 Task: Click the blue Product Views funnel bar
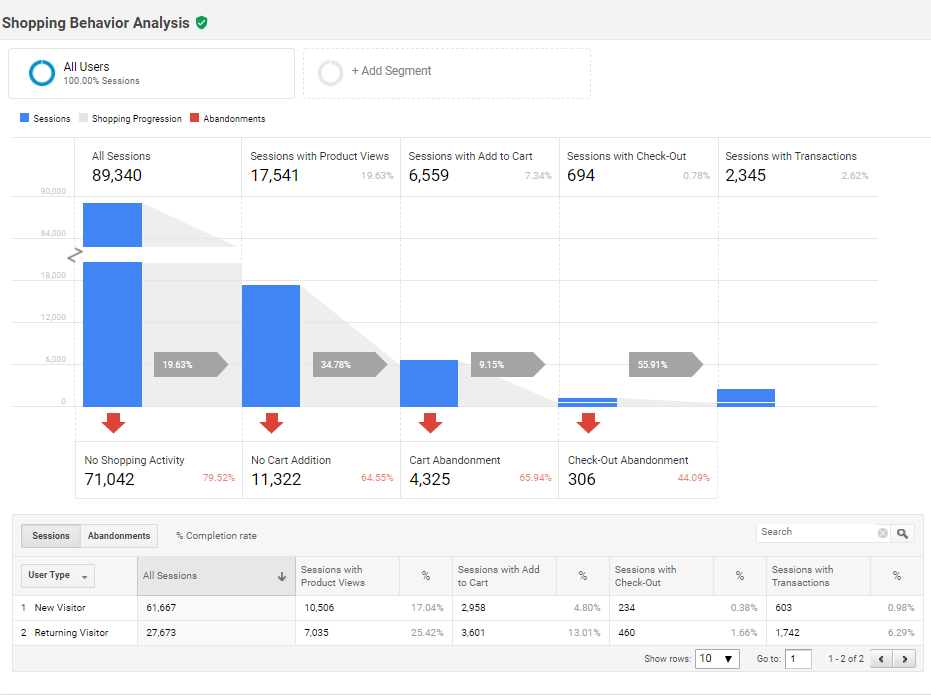pos(271,345)
